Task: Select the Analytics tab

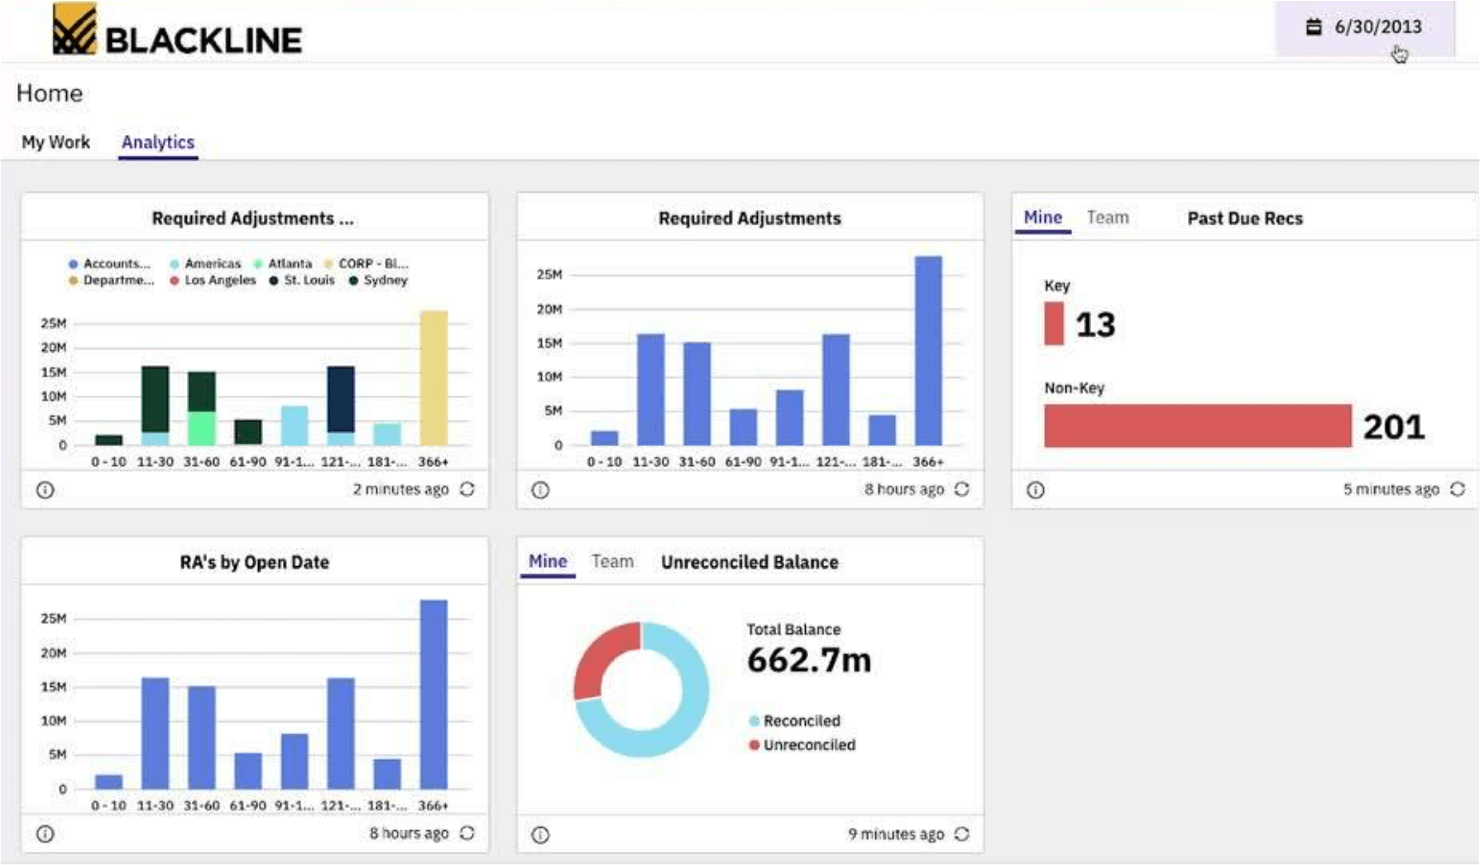Action: coord(158,142)
